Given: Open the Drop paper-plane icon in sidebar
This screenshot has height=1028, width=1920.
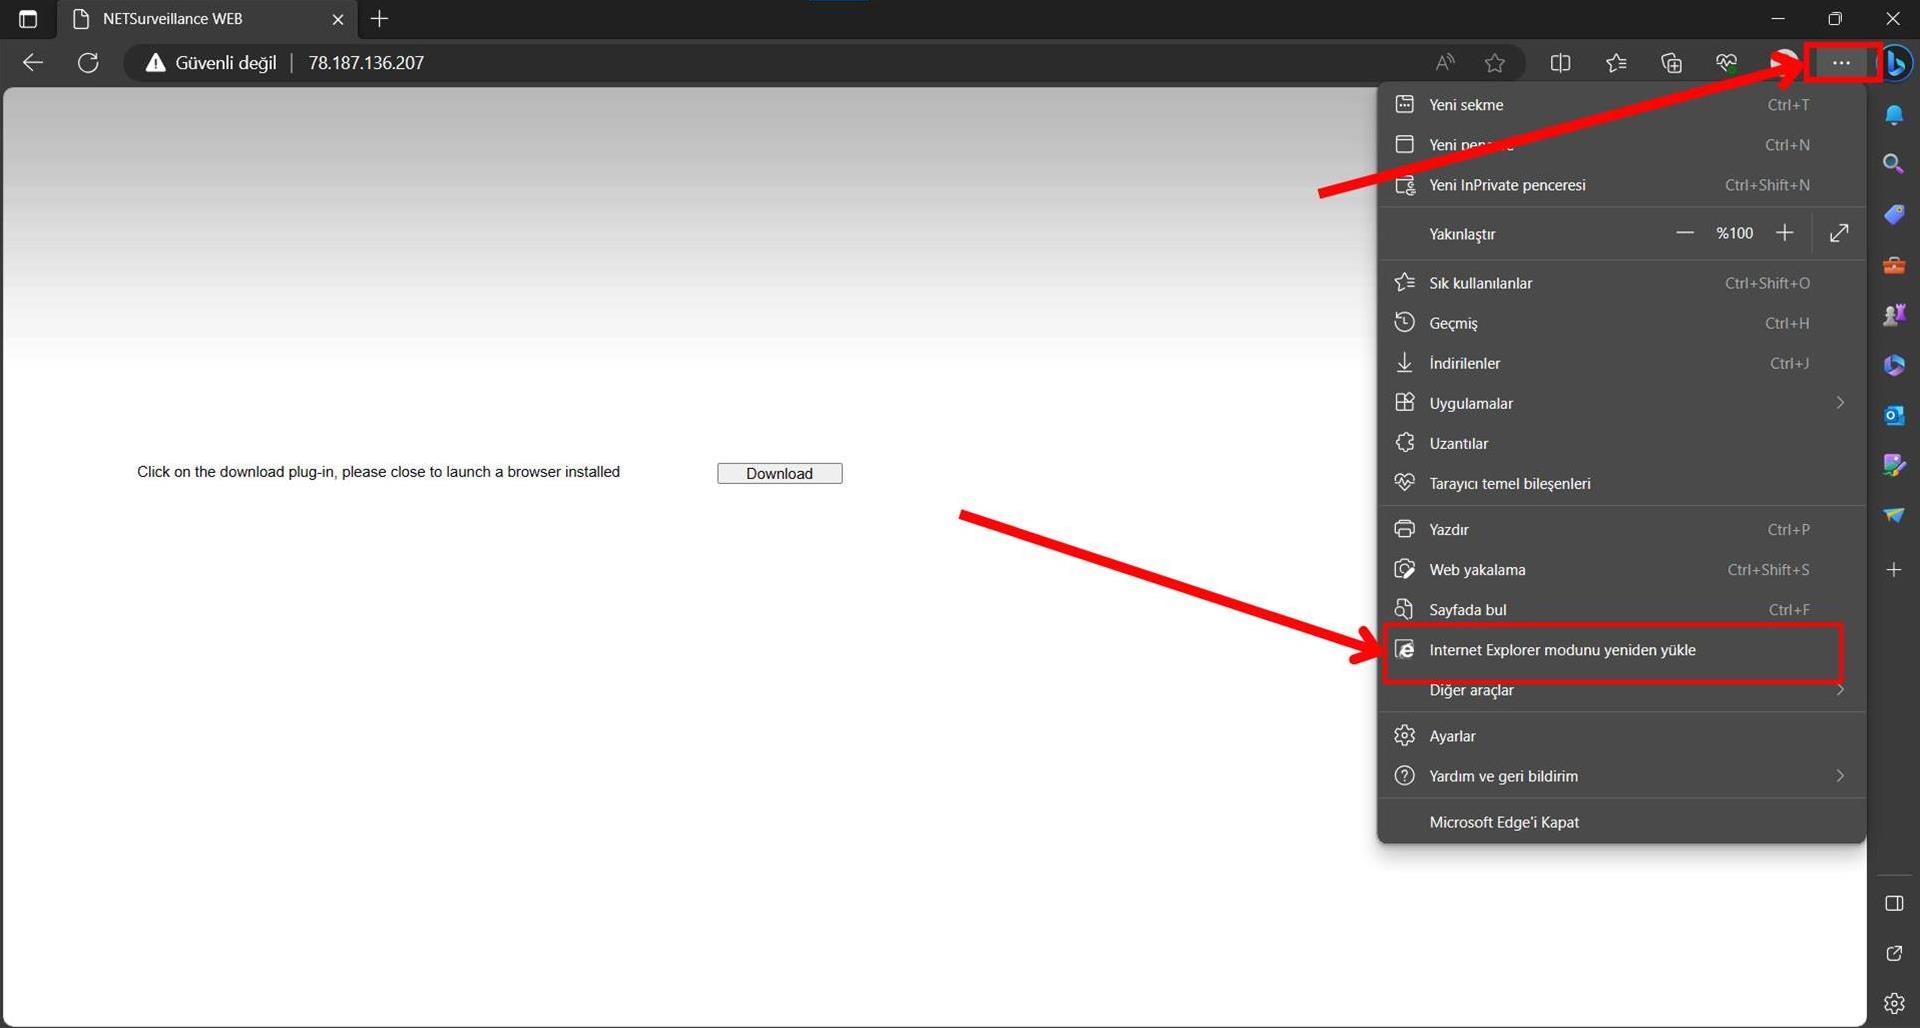Looking at the screenshot, I should (x=1894, y=515).
